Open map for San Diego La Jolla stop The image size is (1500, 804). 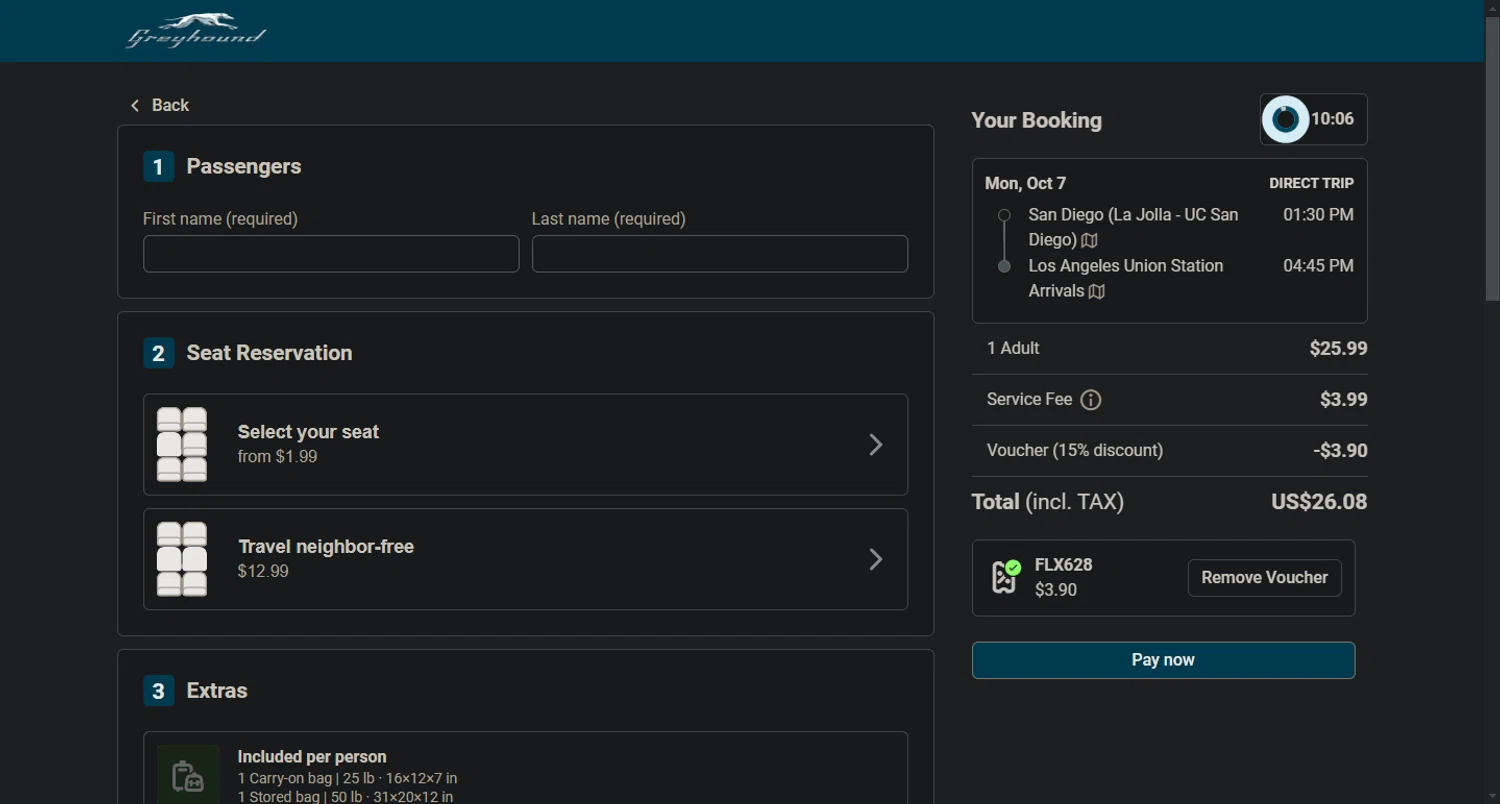[x=1090, y=240]
